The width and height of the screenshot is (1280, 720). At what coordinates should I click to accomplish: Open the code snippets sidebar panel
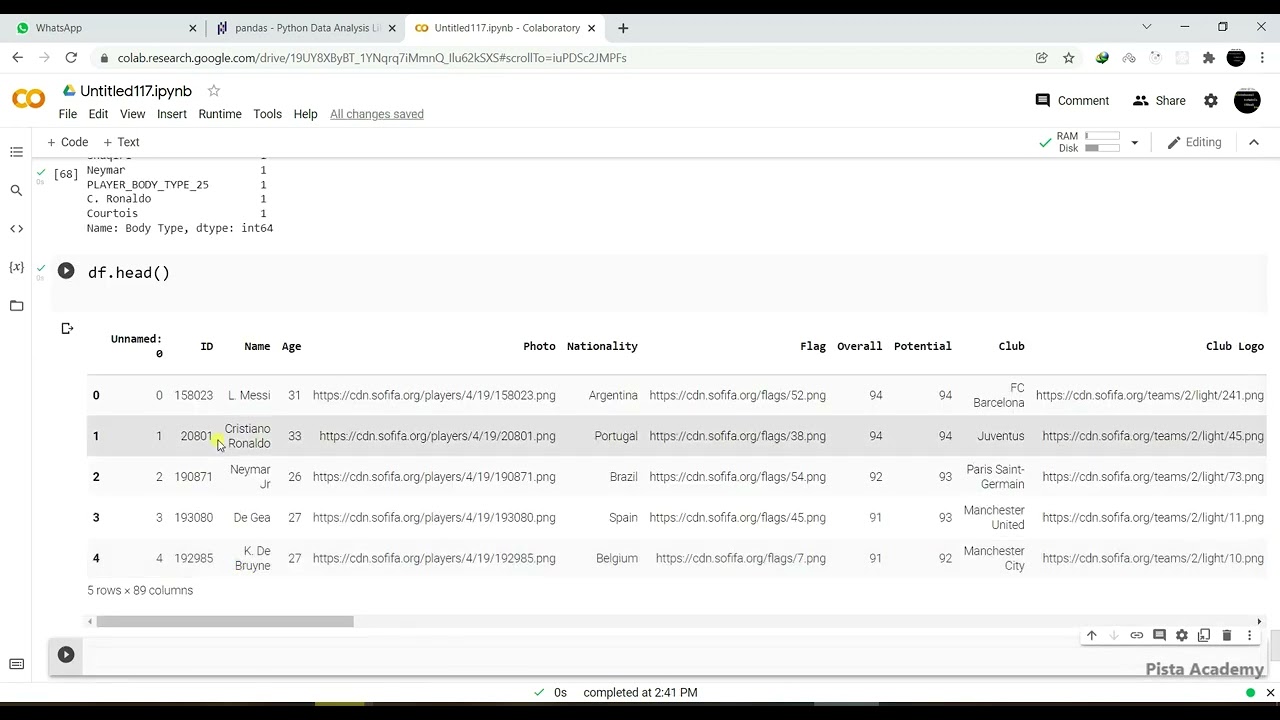click(16, 229)
